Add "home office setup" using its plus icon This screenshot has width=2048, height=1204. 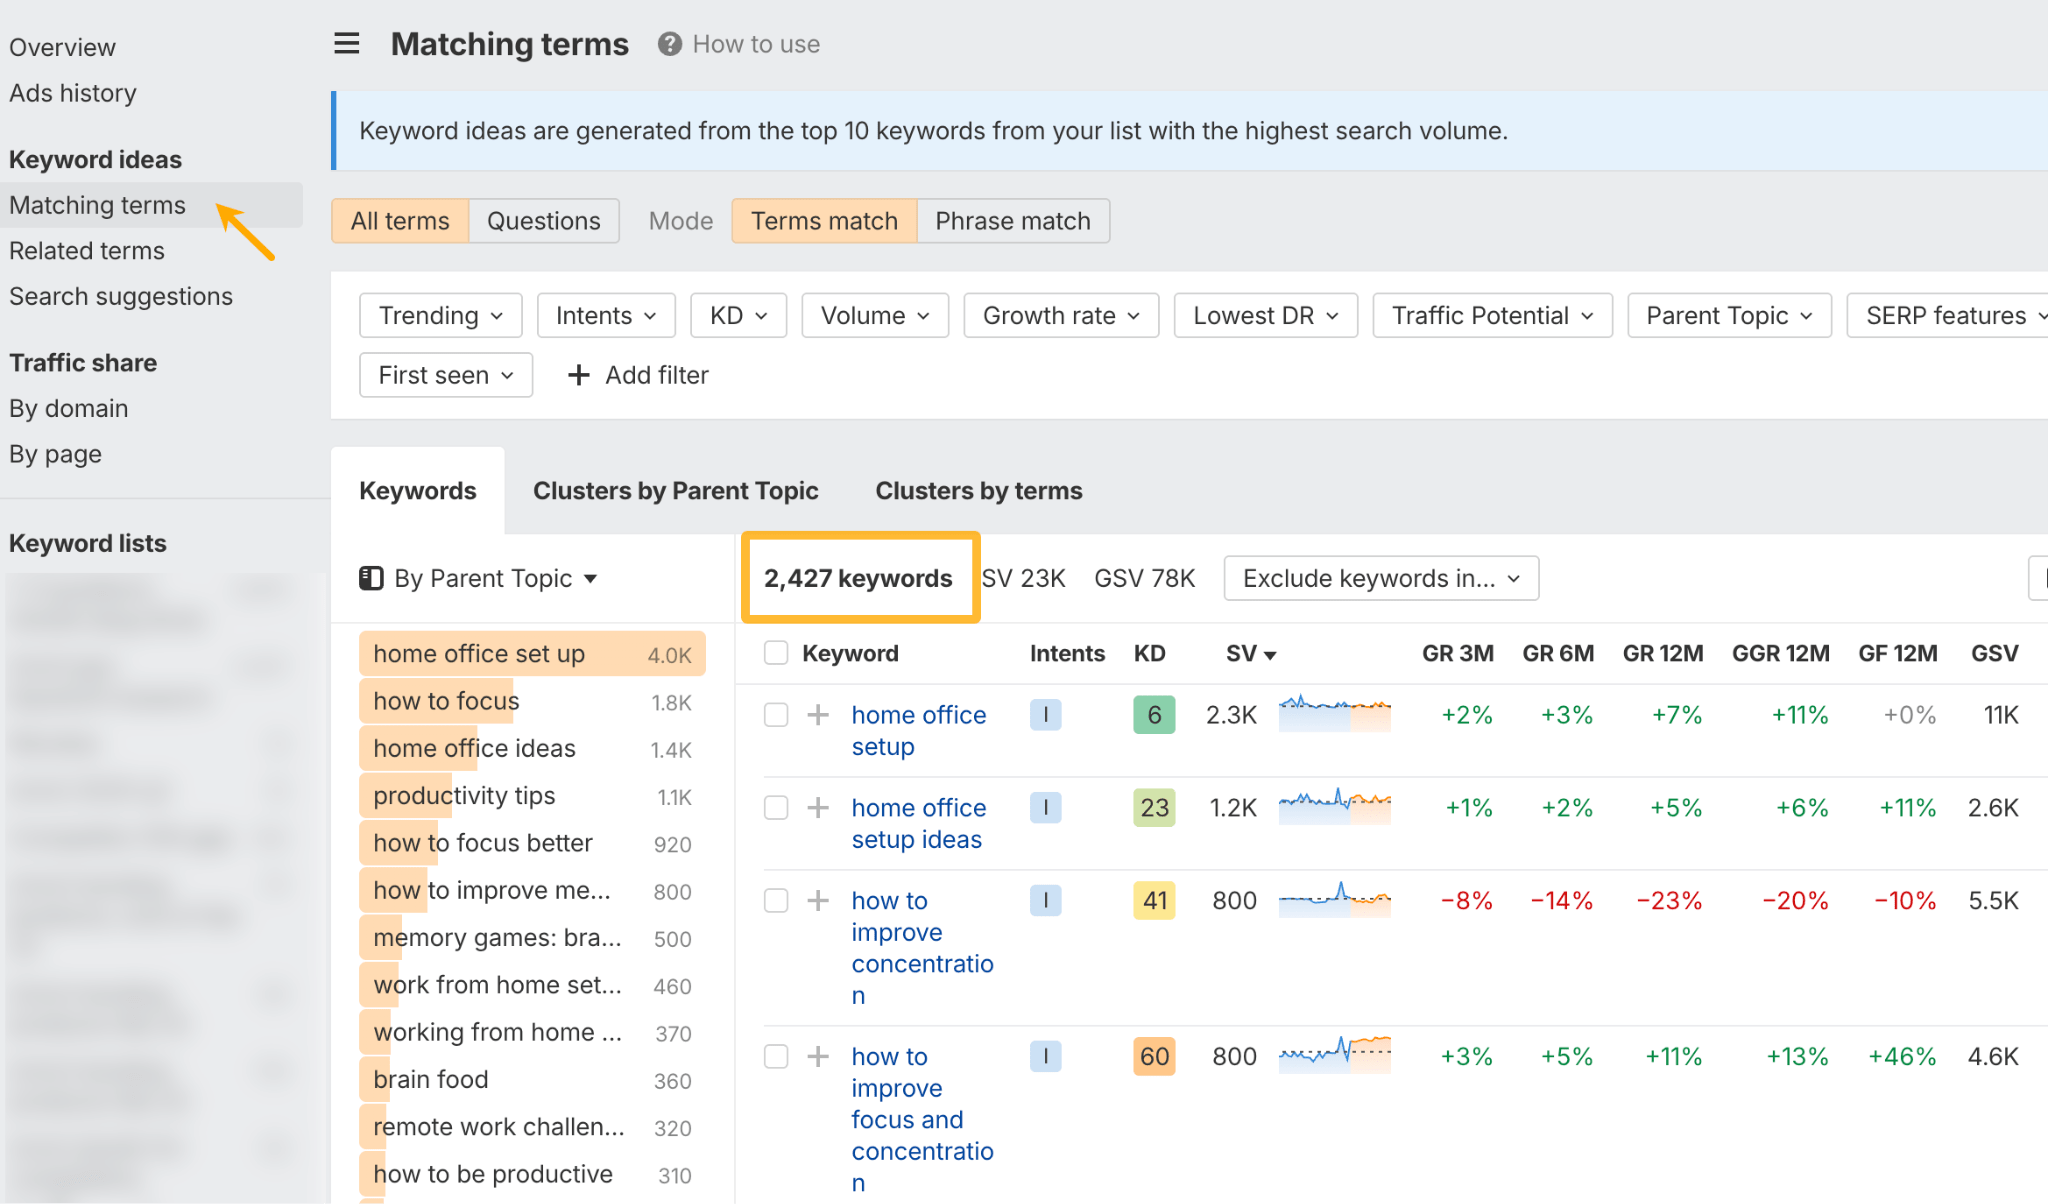coord(818,714)
